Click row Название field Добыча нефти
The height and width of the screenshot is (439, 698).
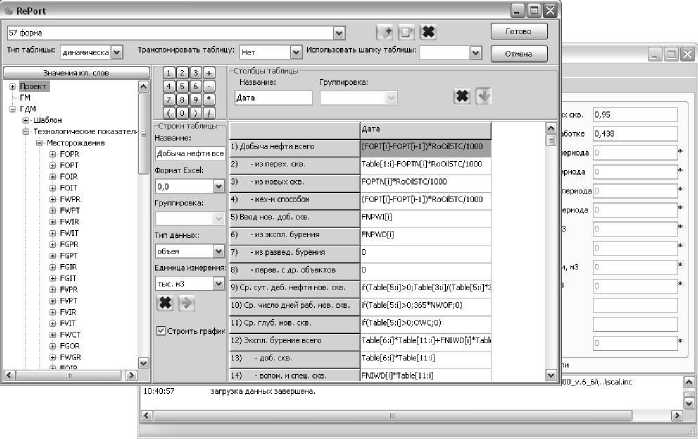[191, 153]
